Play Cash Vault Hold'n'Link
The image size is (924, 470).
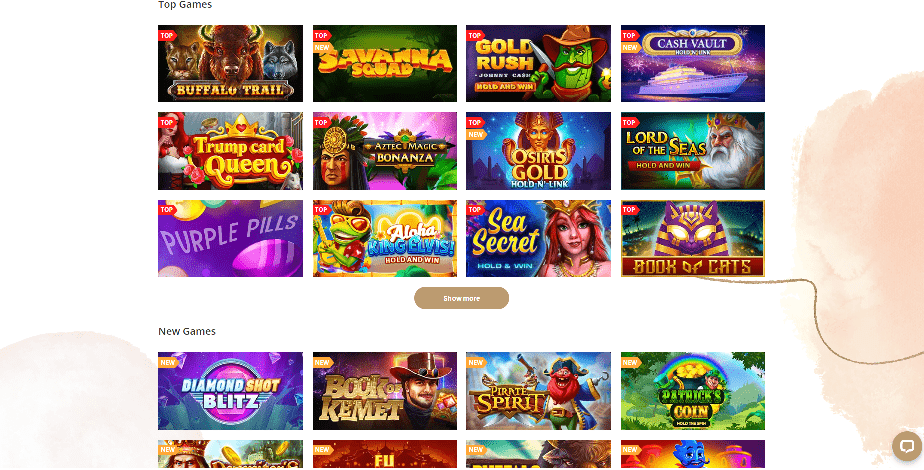[692, 64]
